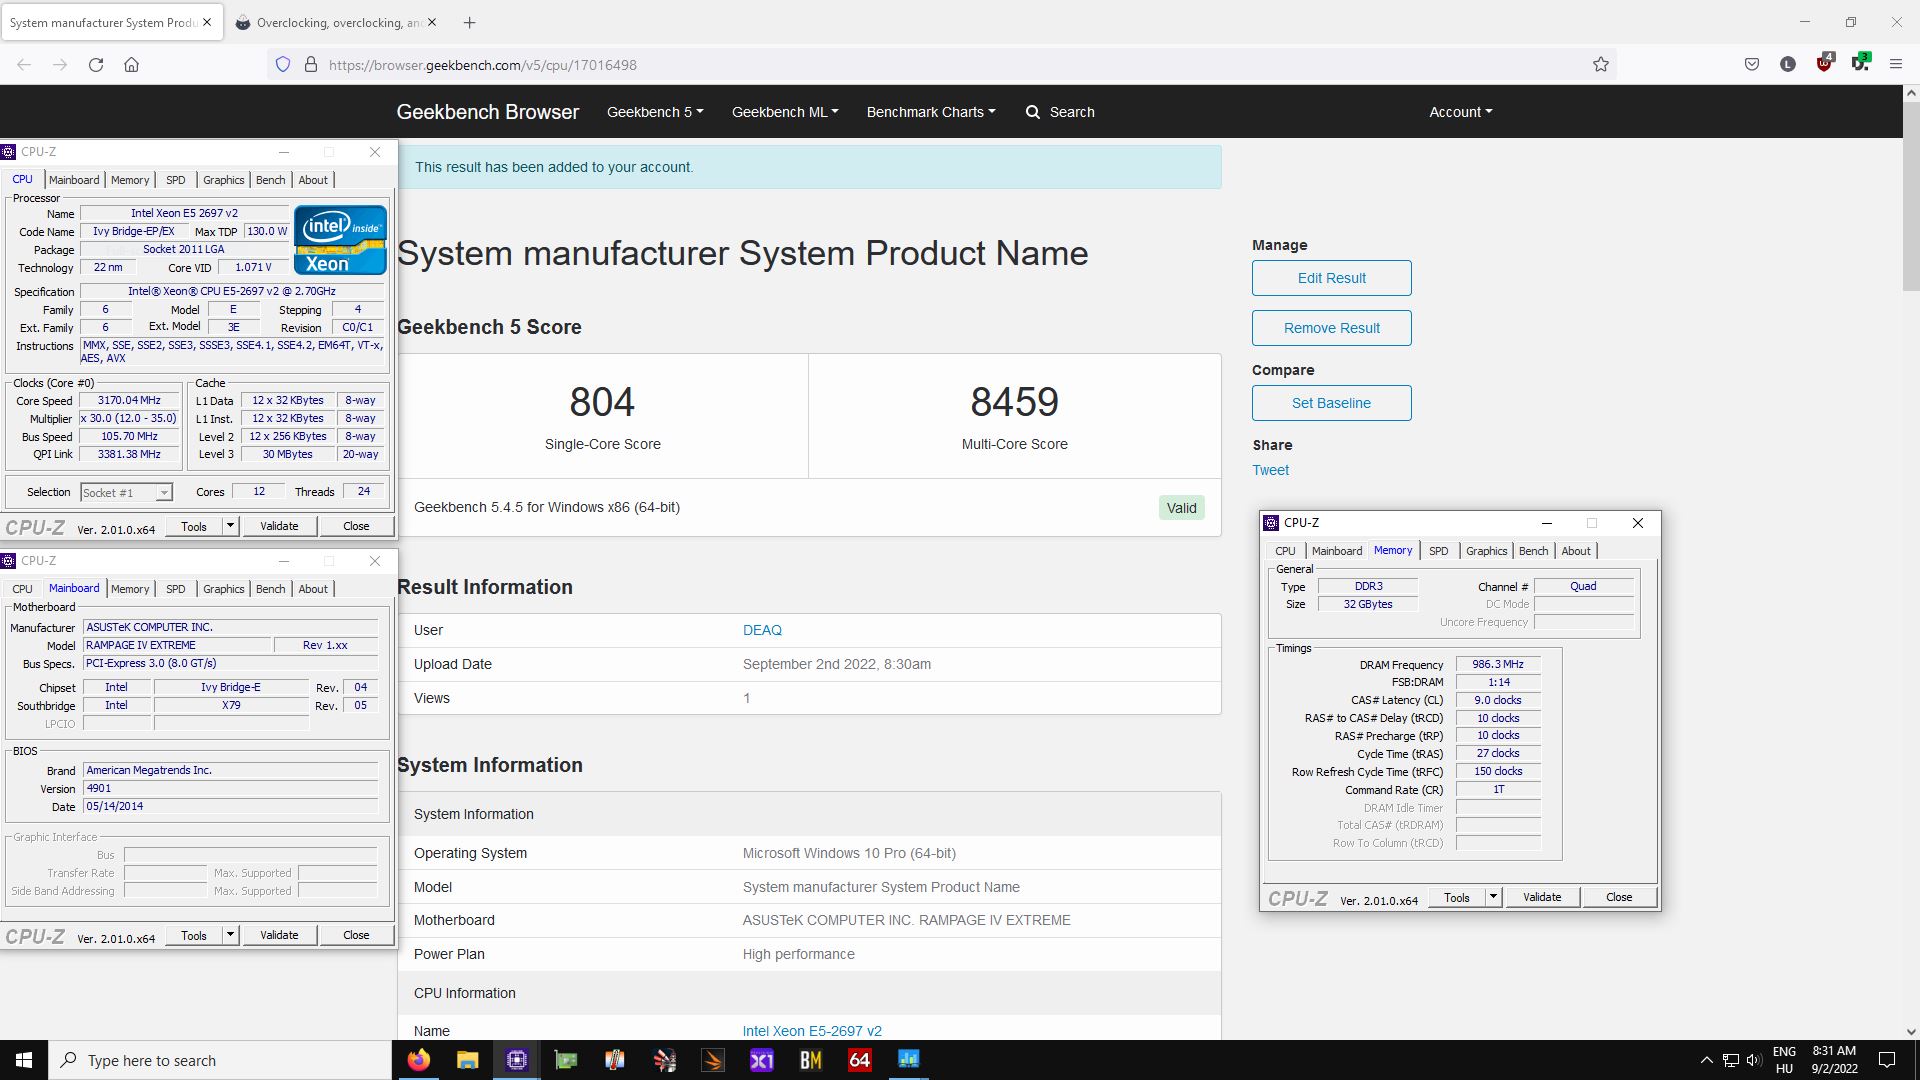Open the BM benchmark taskbar icon
Screen dimensions: 1920x1080
[811, 1060]
